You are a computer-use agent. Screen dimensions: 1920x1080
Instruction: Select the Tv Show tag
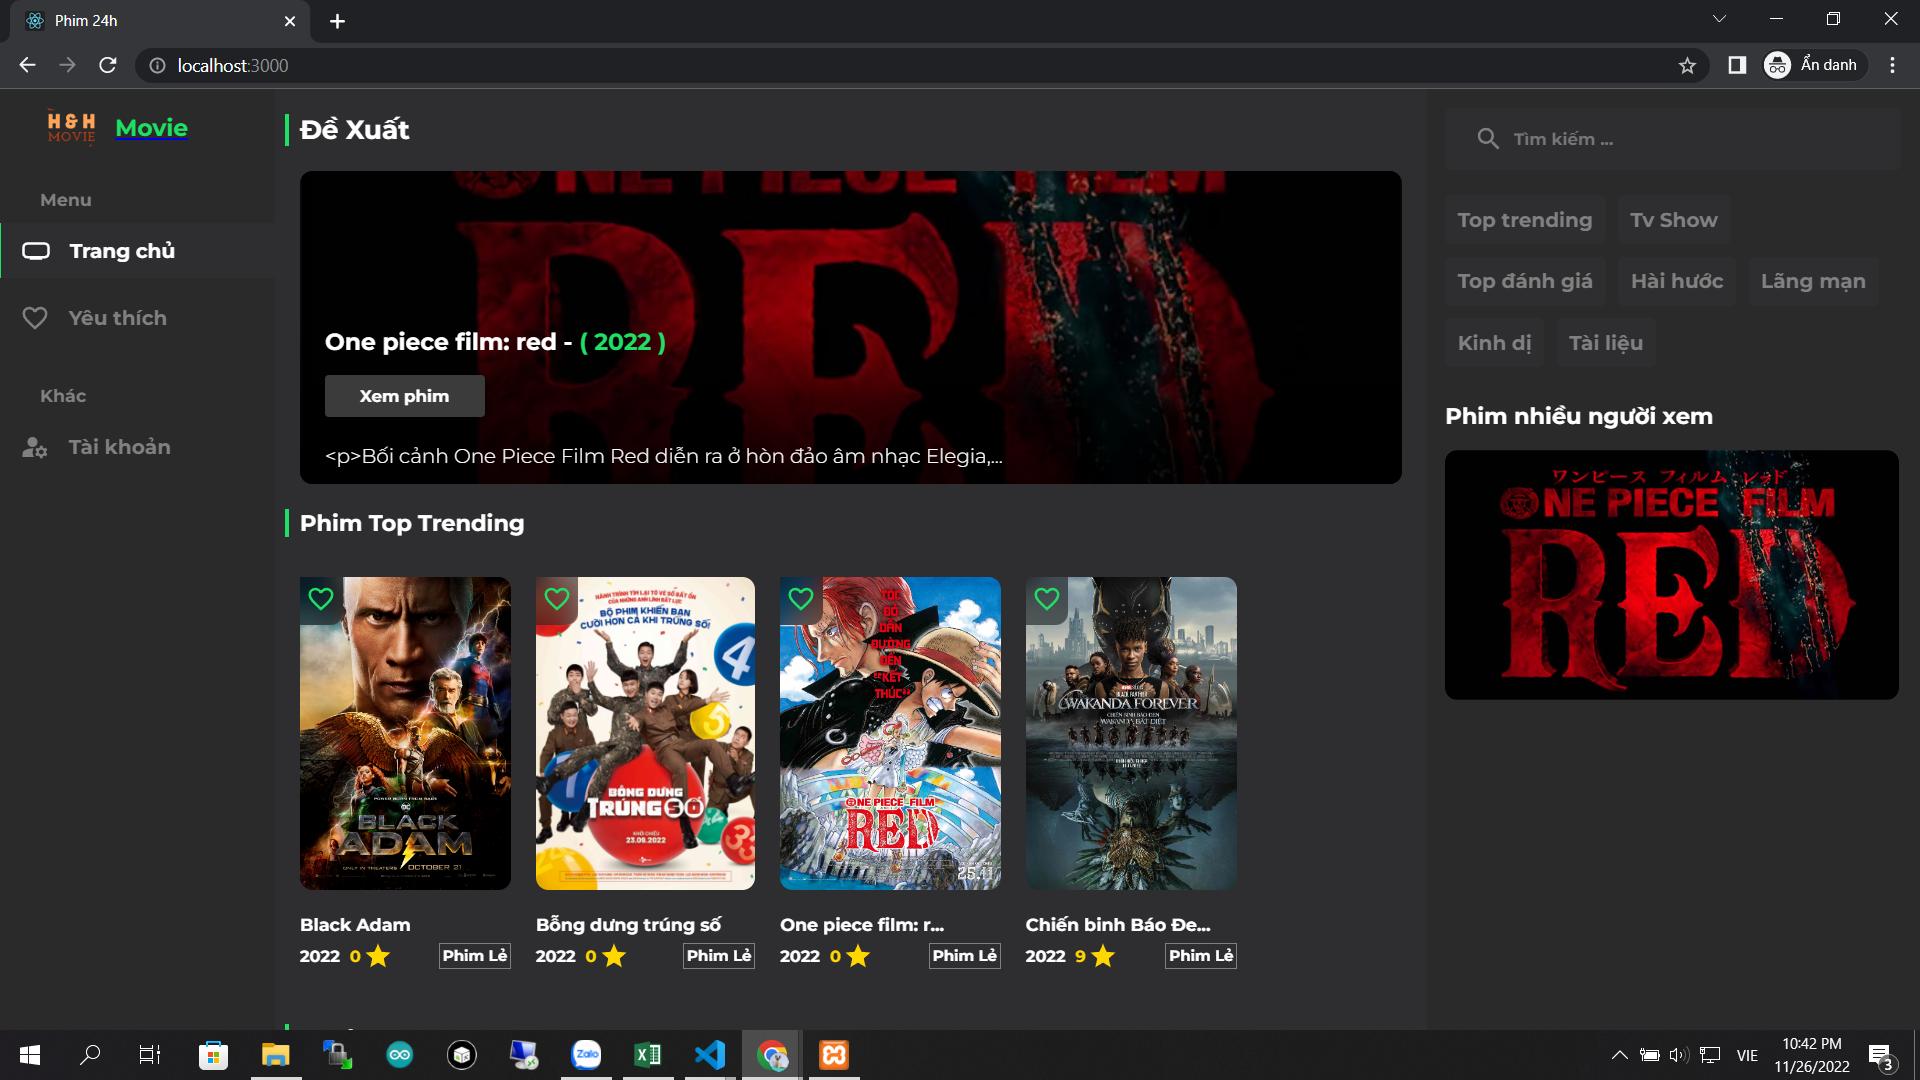(x=1673, y=220)
